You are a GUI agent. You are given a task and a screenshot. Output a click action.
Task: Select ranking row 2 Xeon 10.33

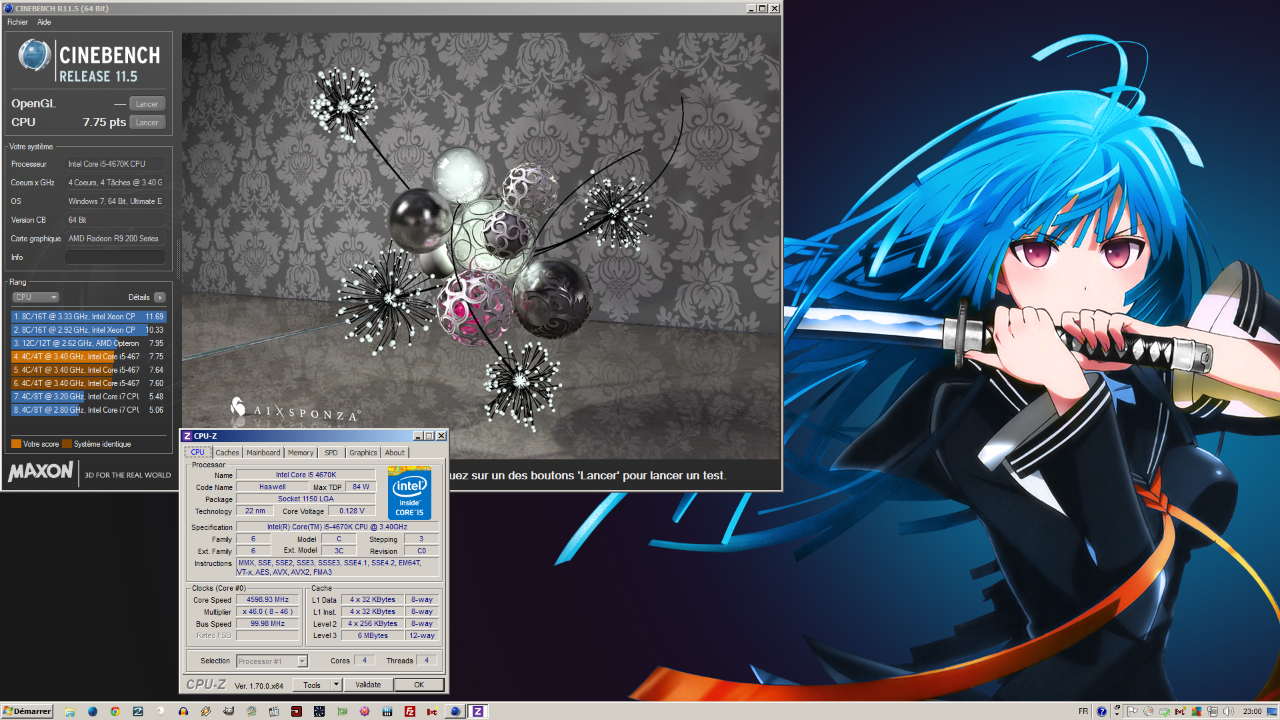[89, 330]
